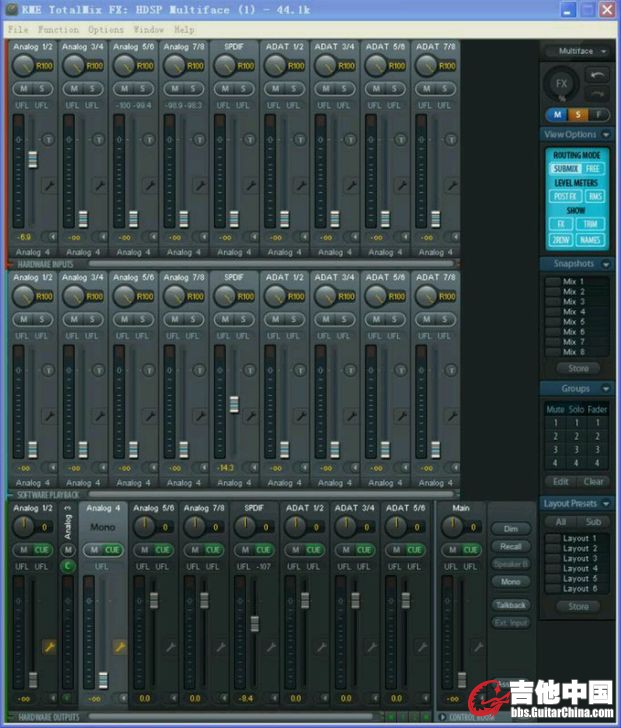Image resolution: width=621 pixels, height=728 pixels.
Task: Click the volume knob of Main output
Action: (x=452, y=526)
